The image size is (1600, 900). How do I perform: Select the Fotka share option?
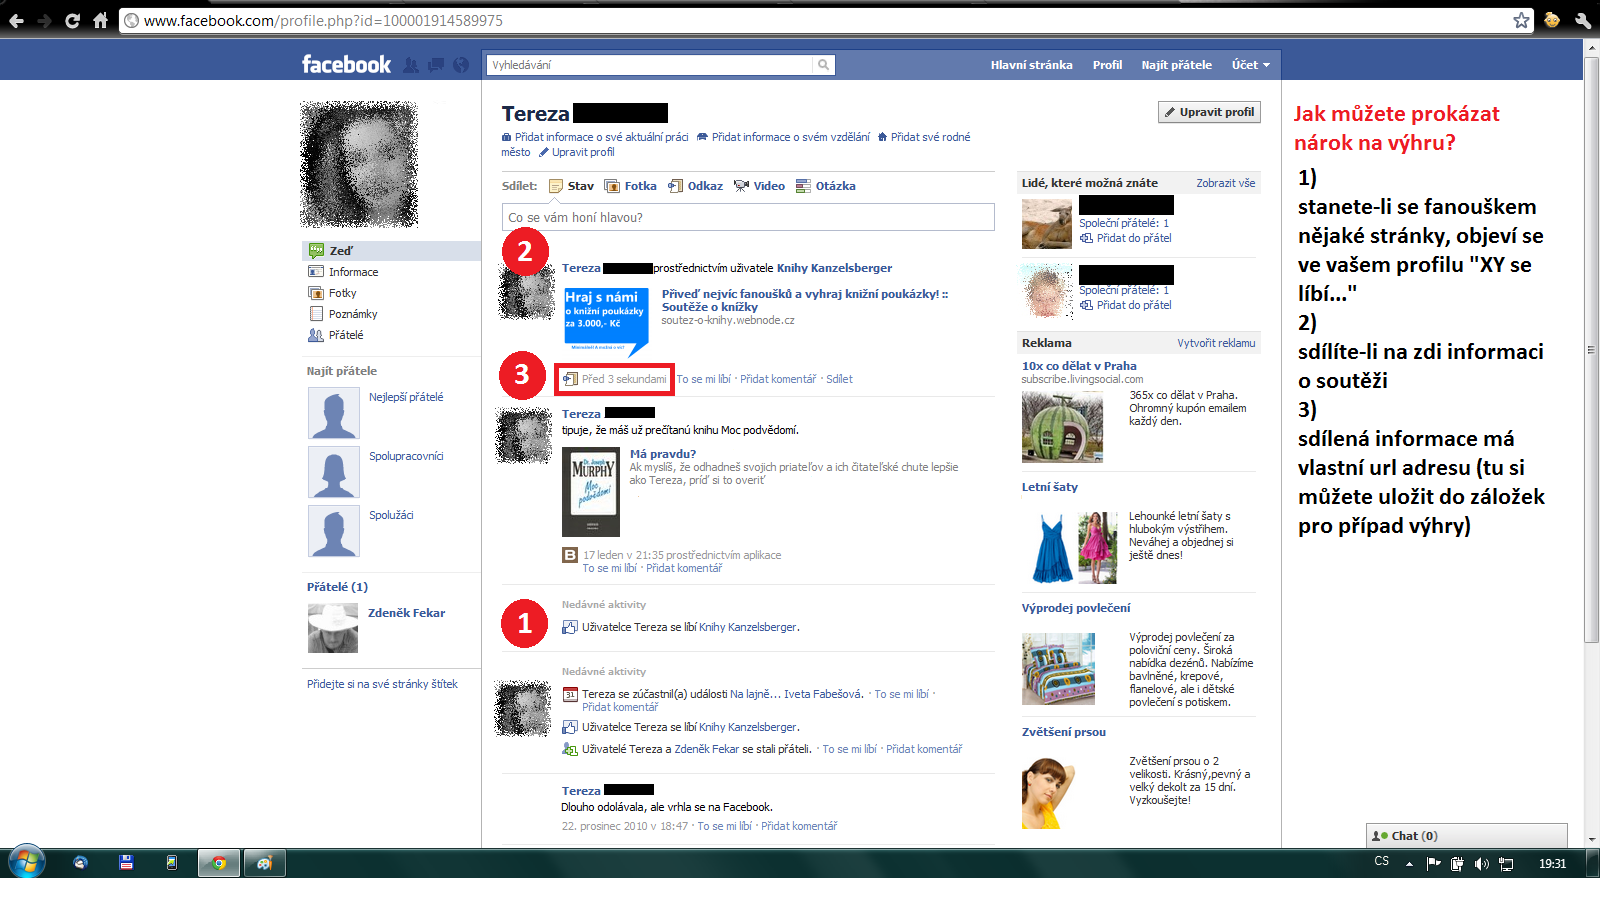click(x=631, y=186)
